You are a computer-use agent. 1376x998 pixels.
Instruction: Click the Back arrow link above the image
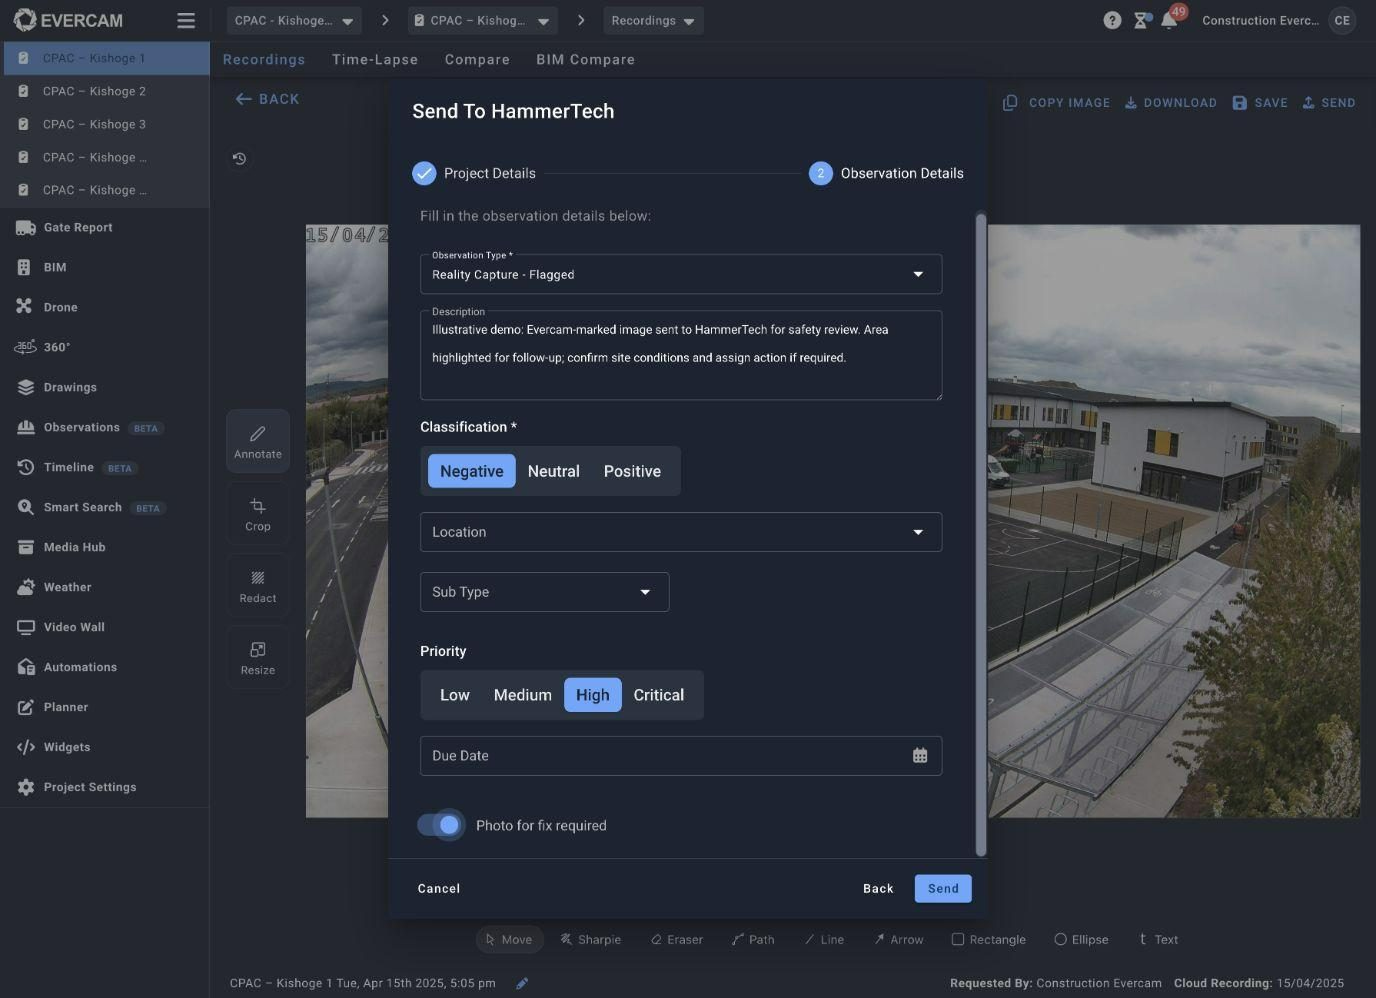267,99
